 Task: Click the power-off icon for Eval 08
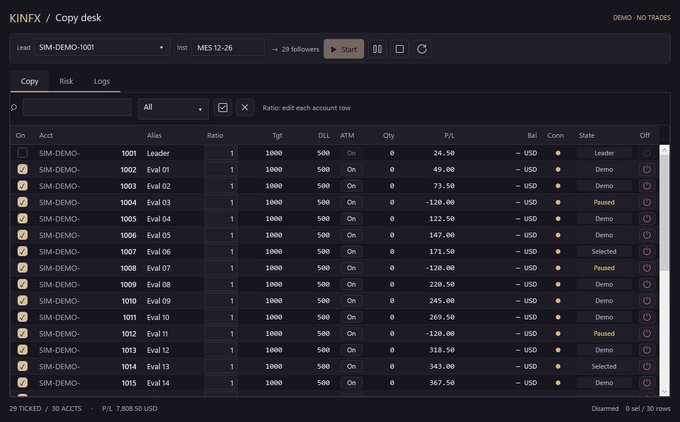tap(647, 285)
